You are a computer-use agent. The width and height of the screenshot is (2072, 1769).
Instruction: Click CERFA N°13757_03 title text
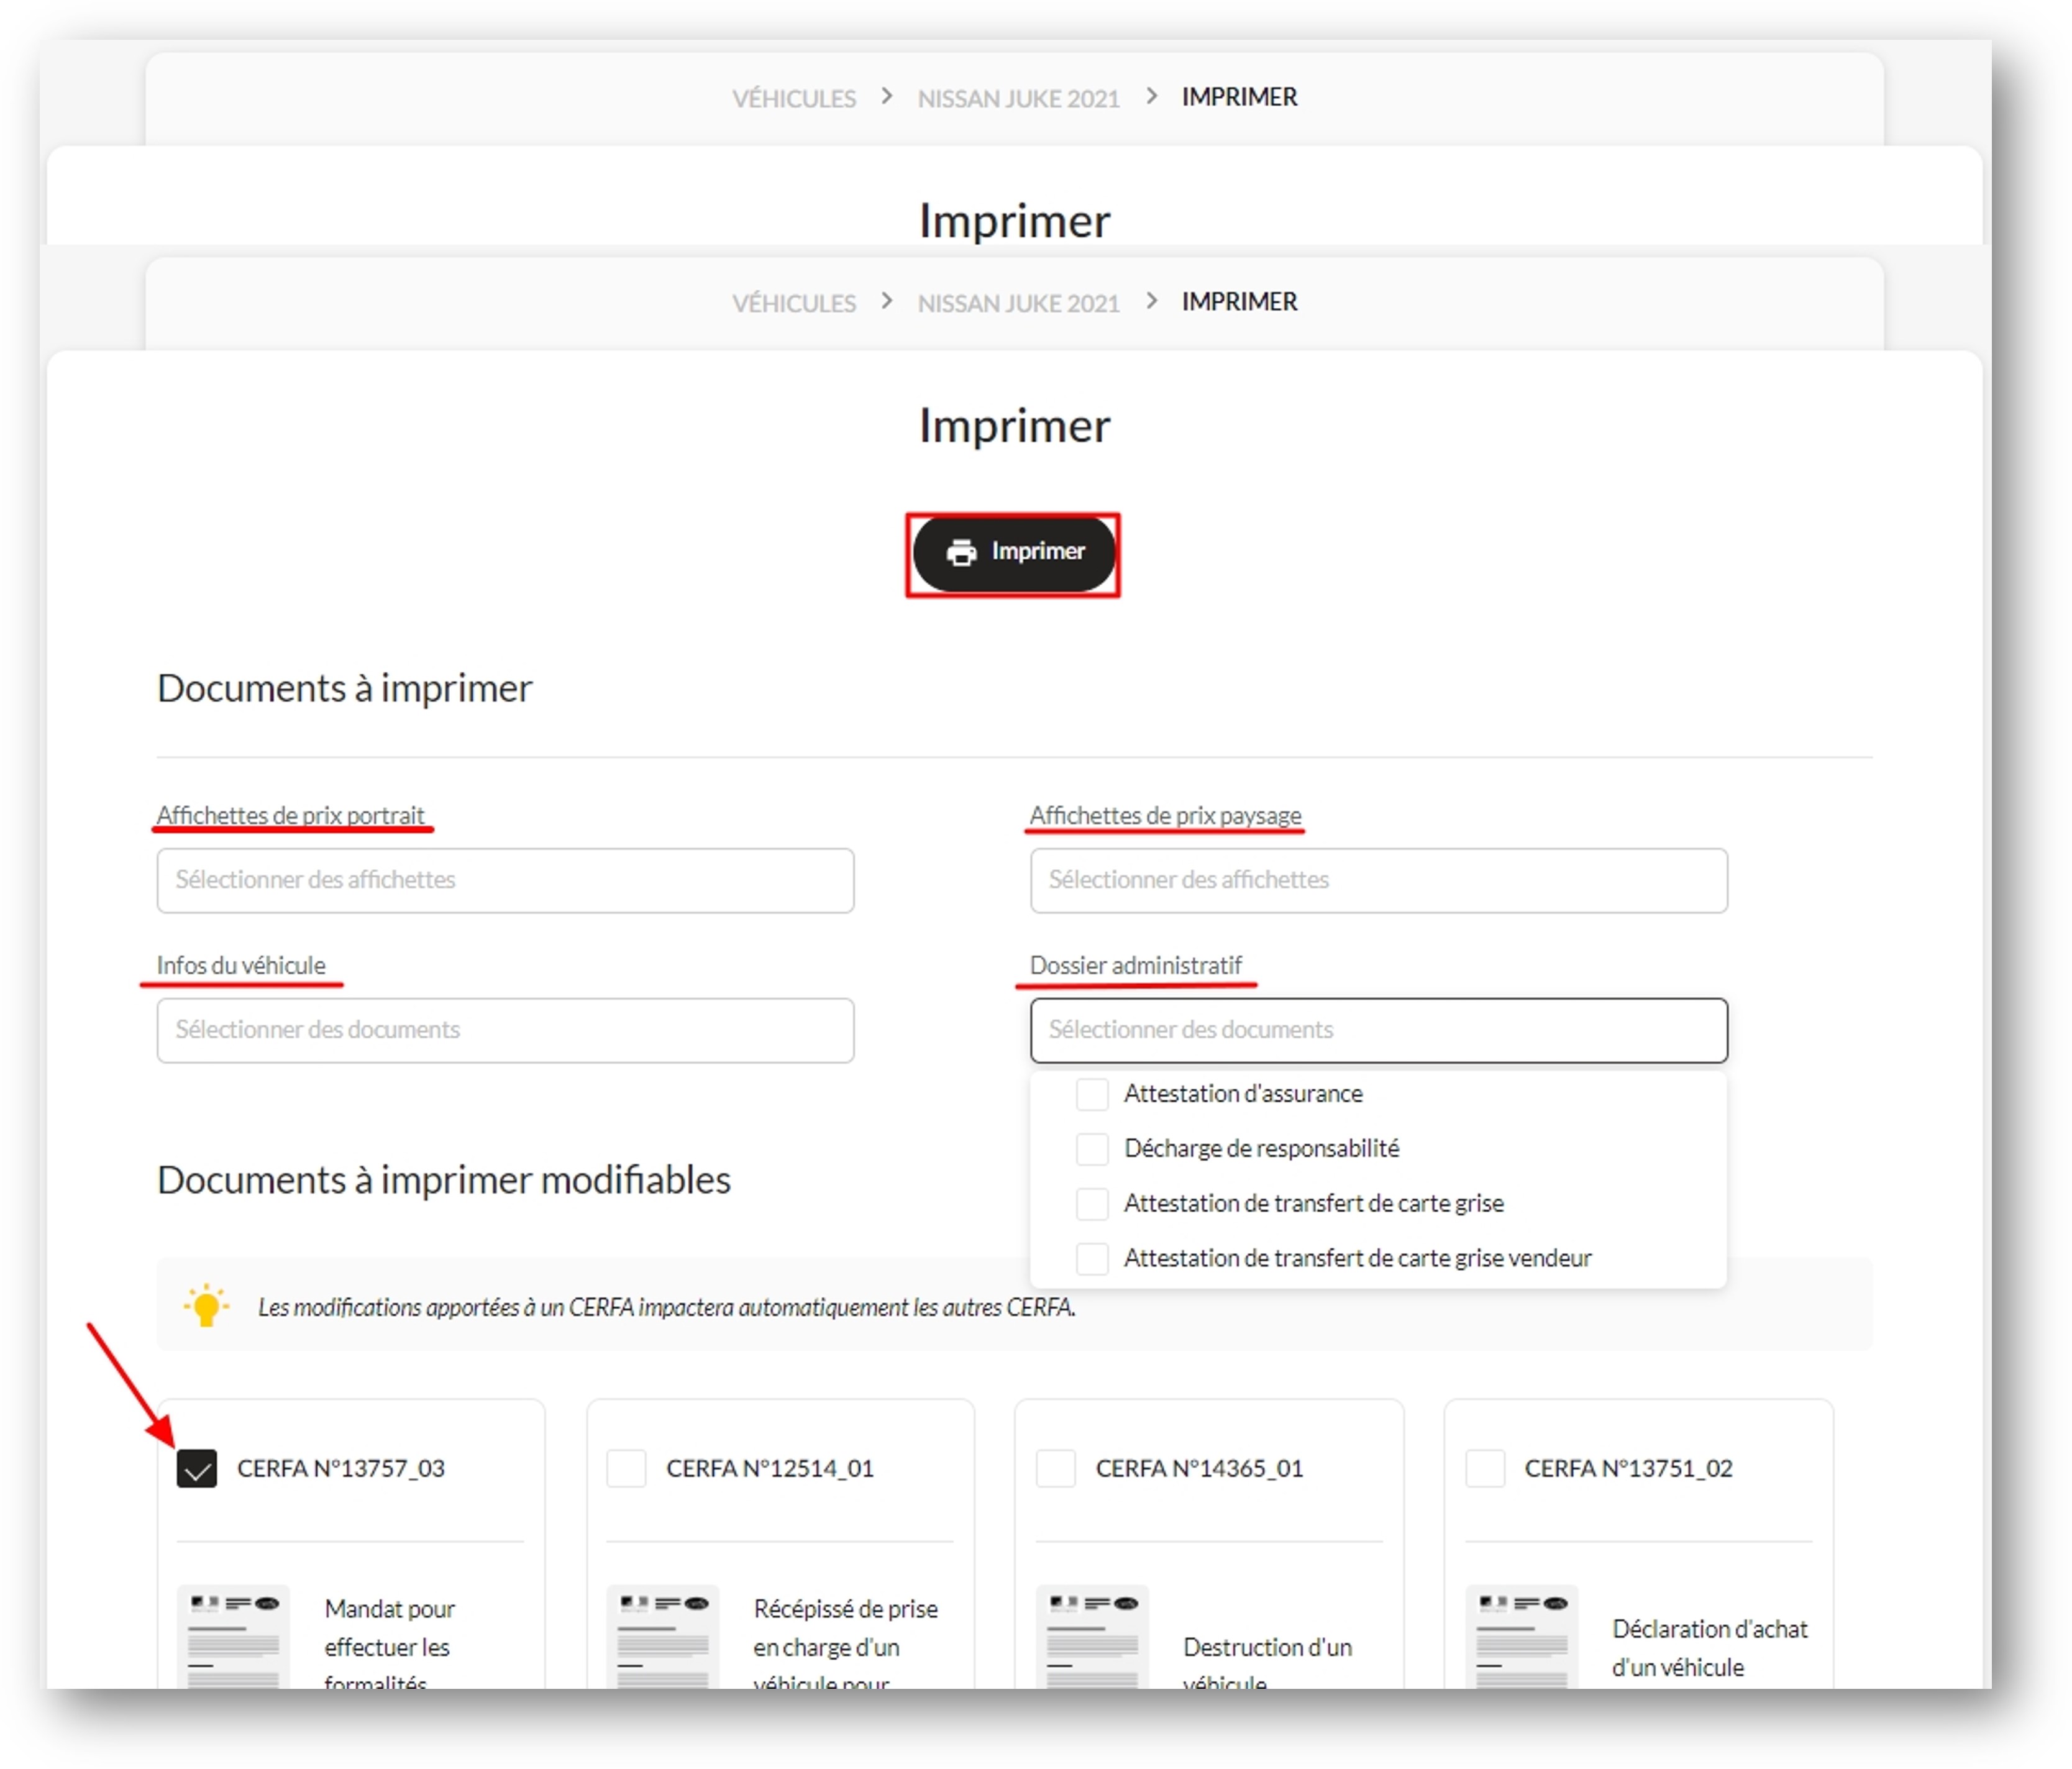[341, 1469]
